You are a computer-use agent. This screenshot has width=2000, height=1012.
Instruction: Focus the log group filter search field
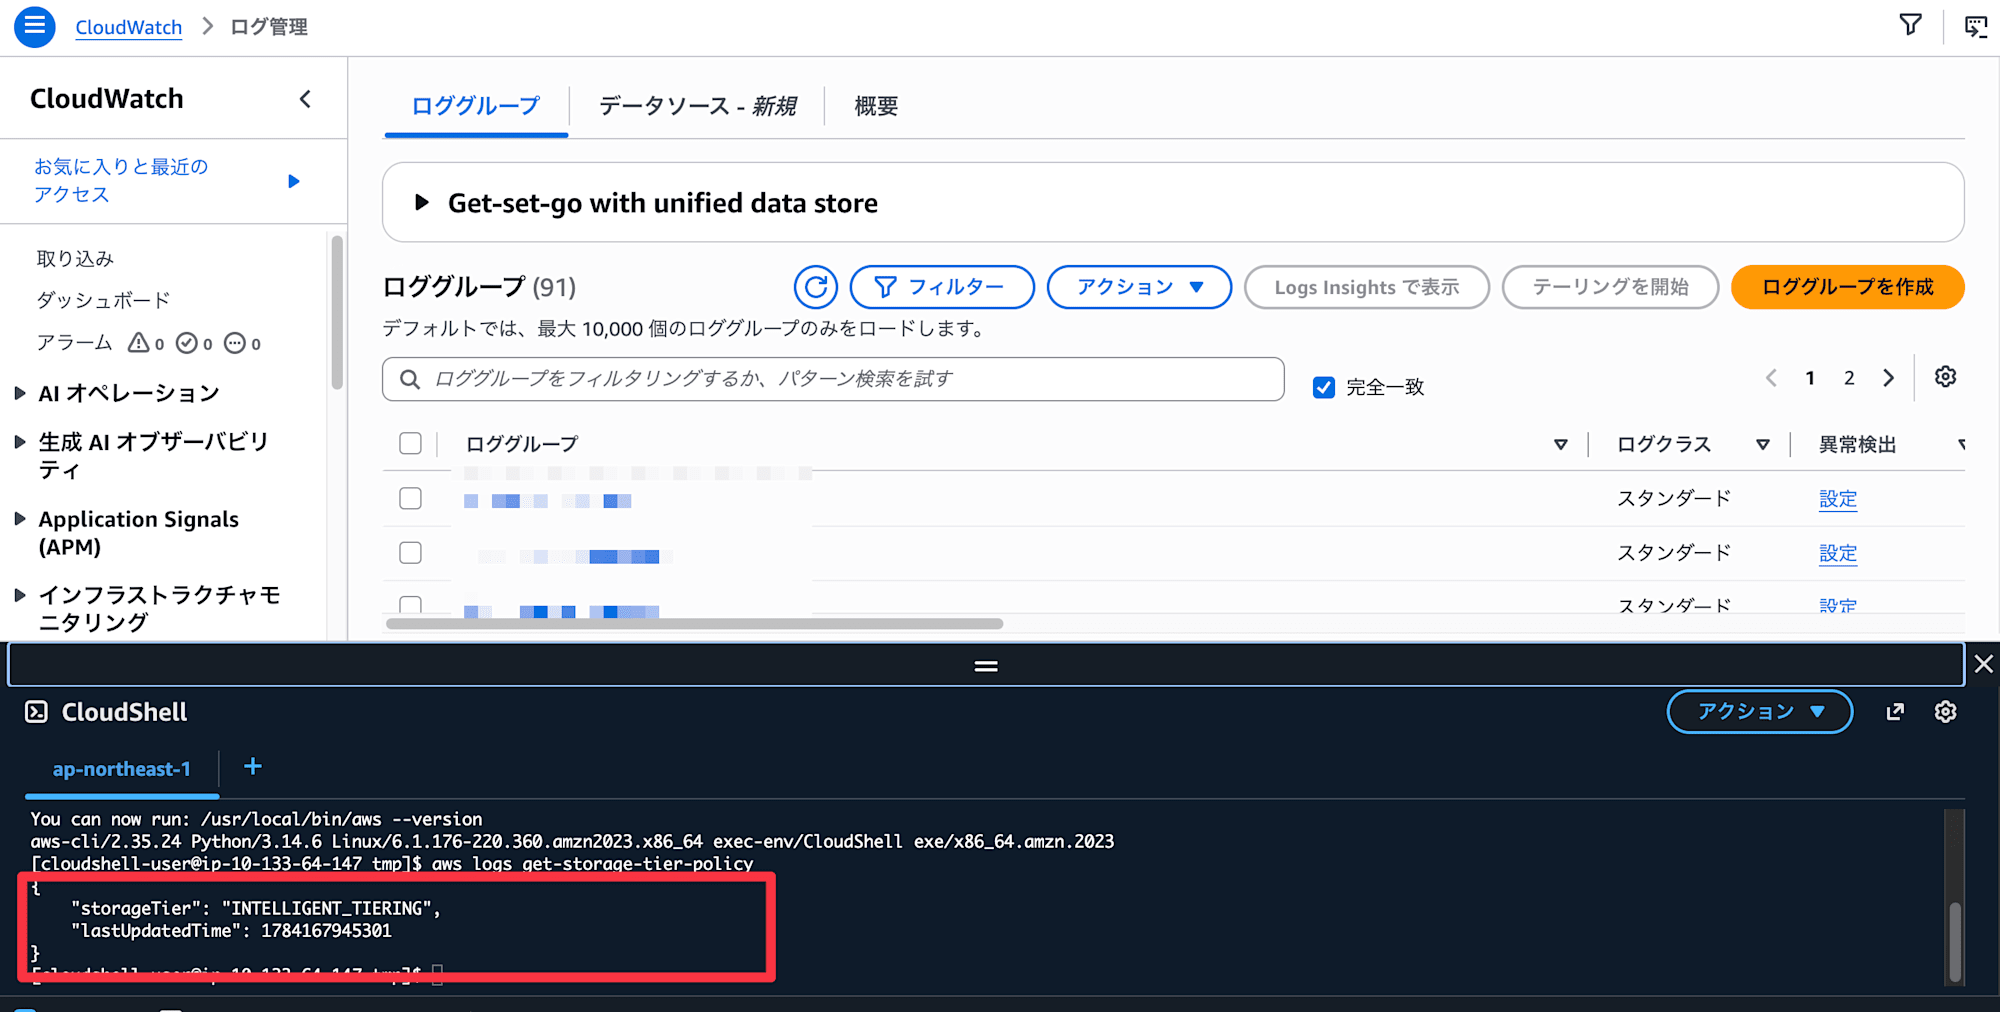click(x=833, y=379)
